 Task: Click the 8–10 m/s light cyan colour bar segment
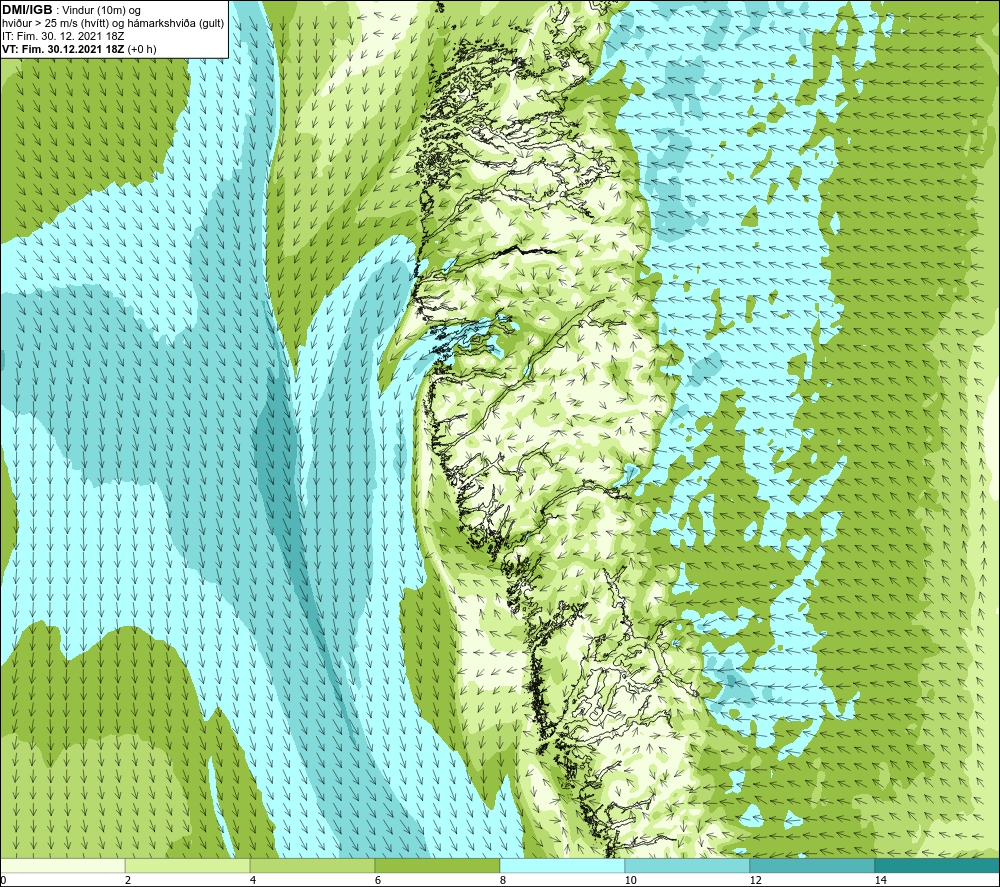pyautogui.click(x=562, y=865)
